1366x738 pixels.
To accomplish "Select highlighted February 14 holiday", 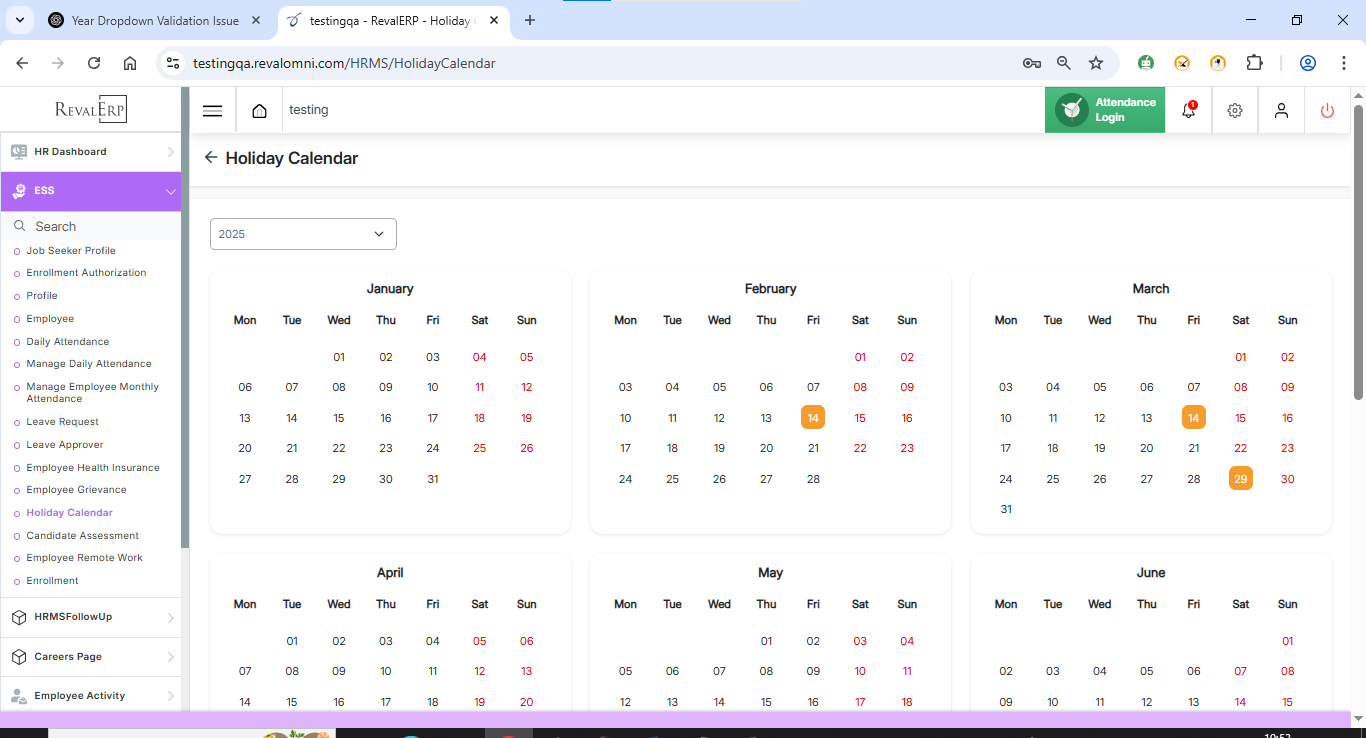I will 813,418.
